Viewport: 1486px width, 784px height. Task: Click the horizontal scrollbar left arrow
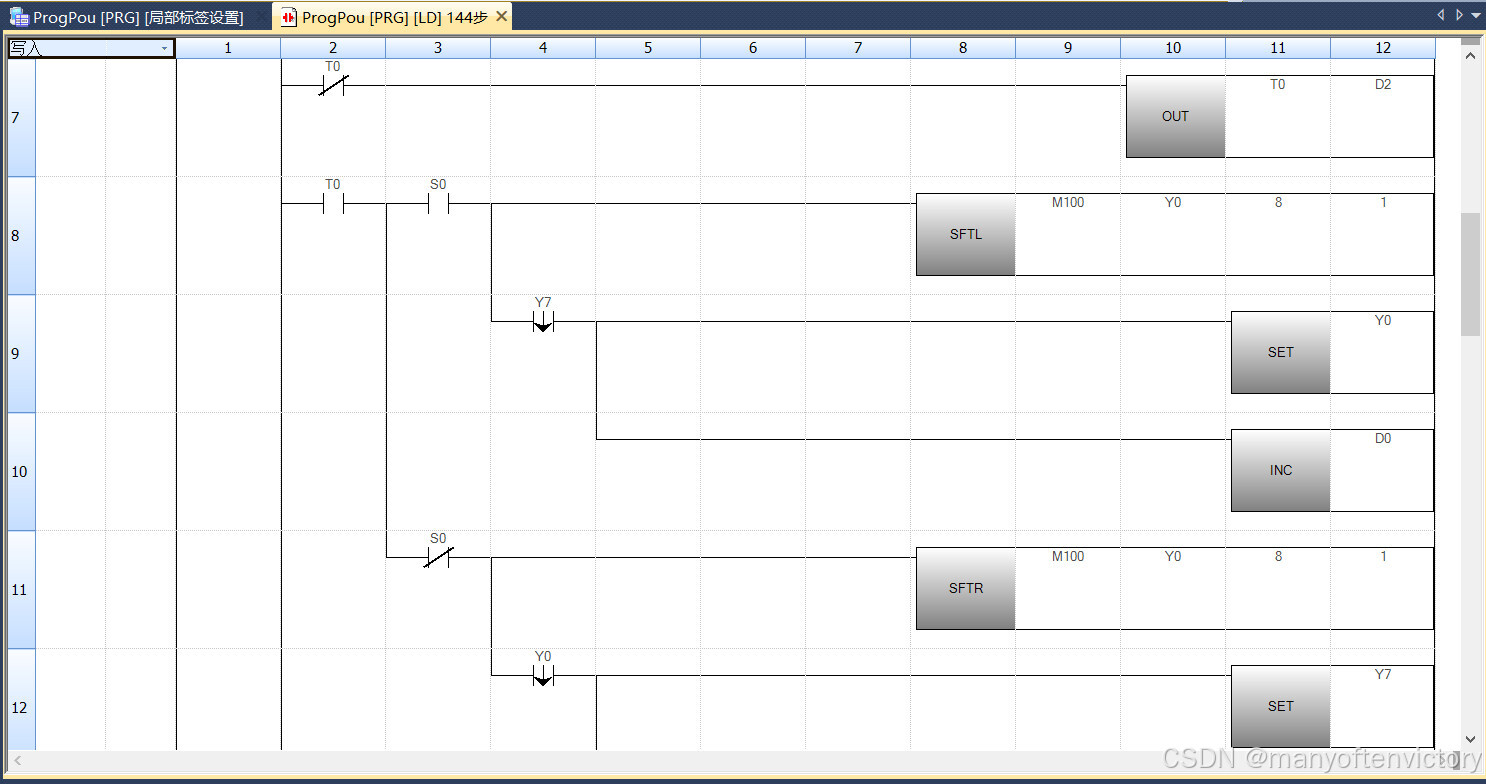(17, 761)
